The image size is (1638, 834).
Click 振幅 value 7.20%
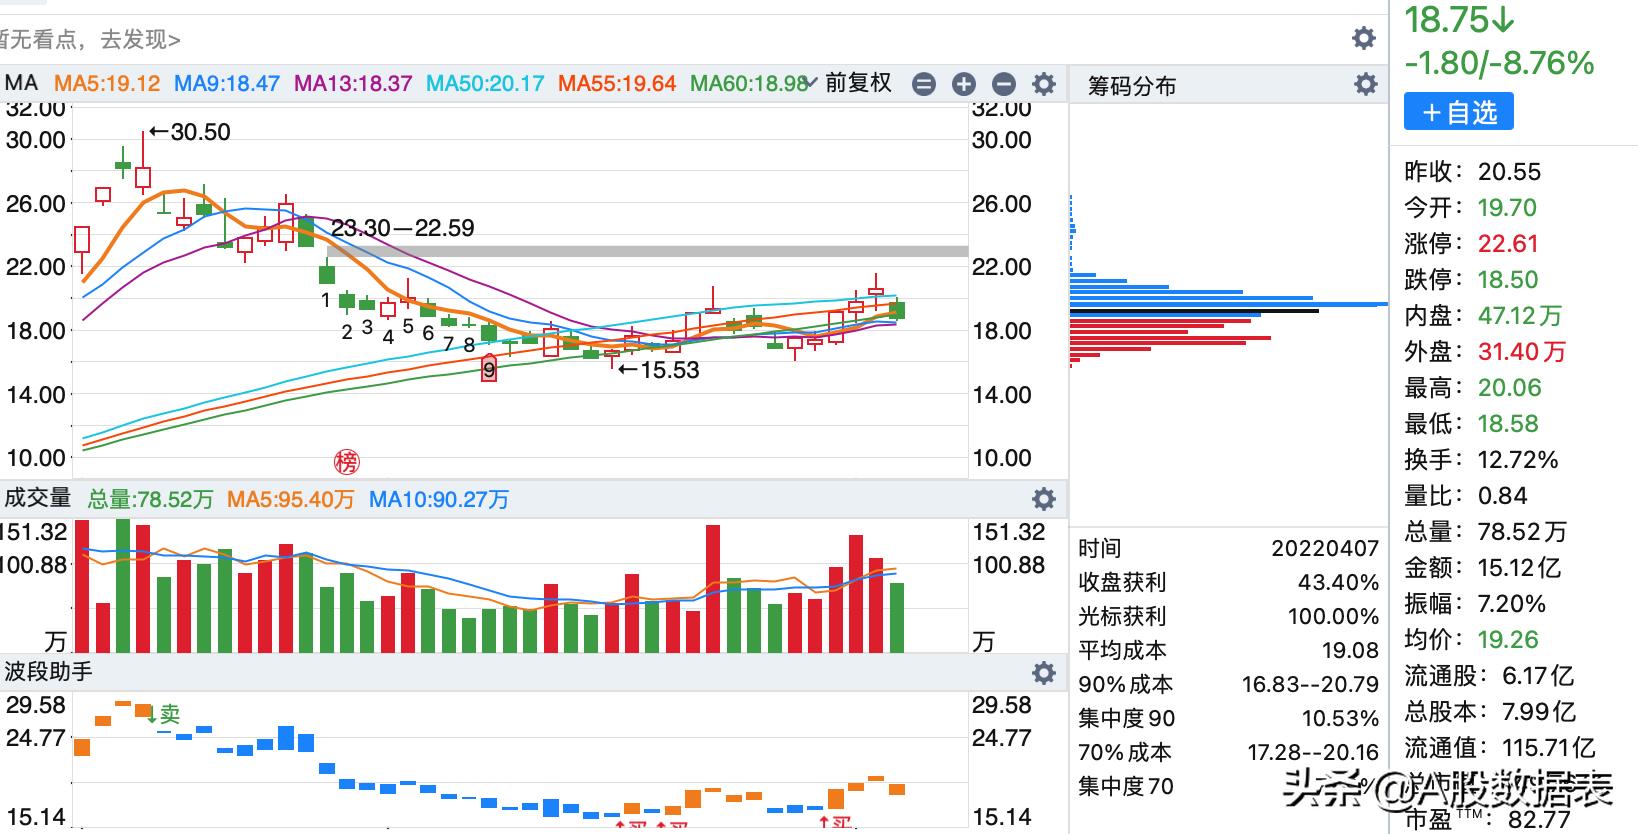(1512, 604)
